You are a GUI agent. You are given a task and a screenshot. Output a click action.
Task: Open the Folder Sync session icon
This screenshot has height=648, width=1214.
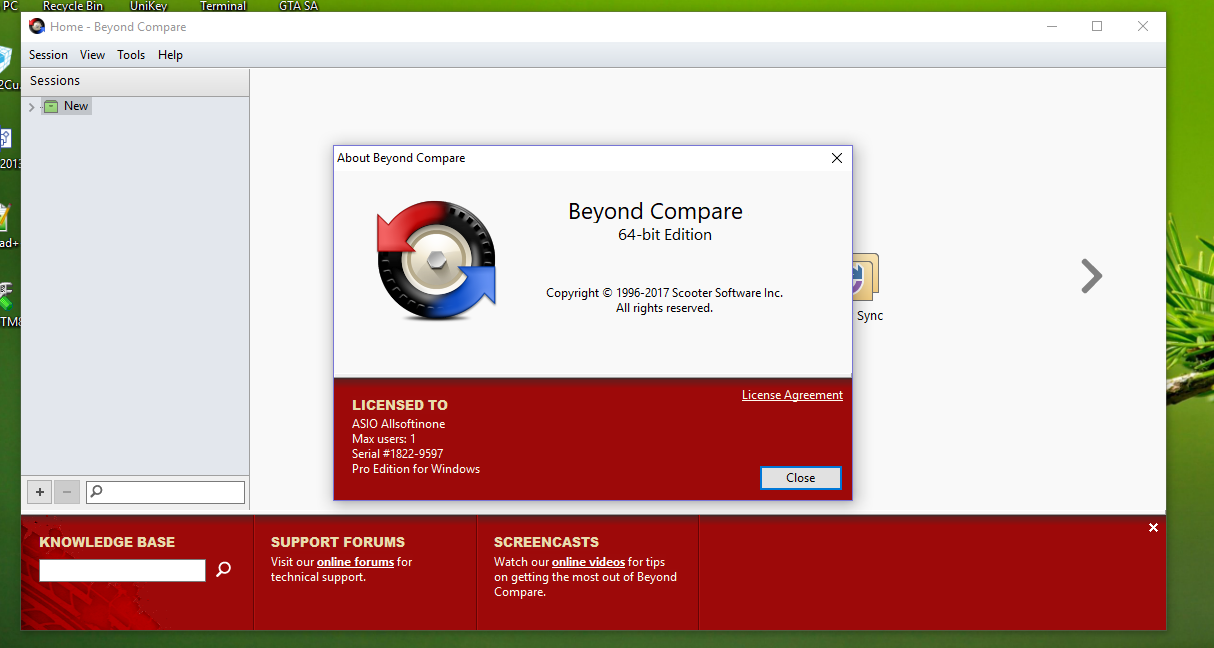[x=866, y=288]
